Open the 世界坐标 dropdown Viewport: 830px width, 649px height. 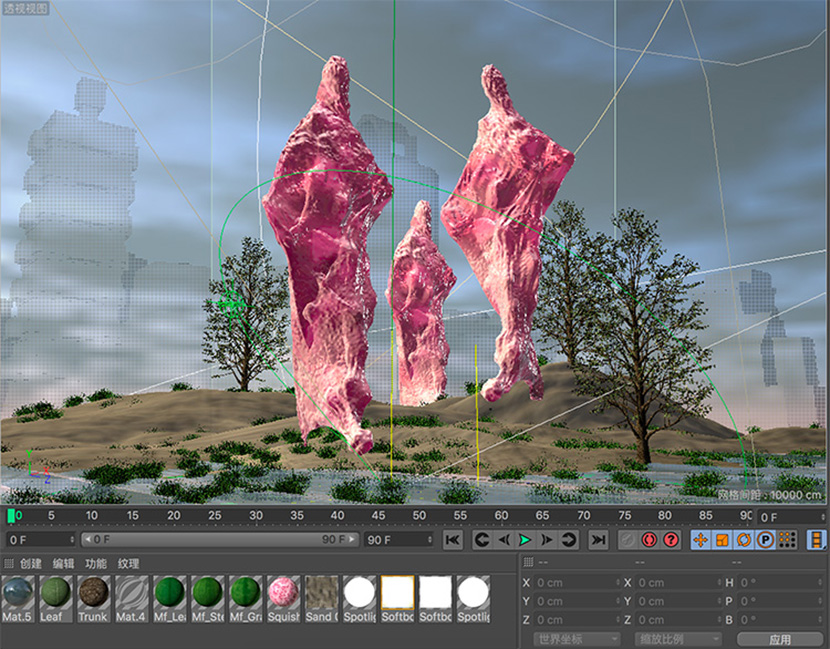point(576,639)
